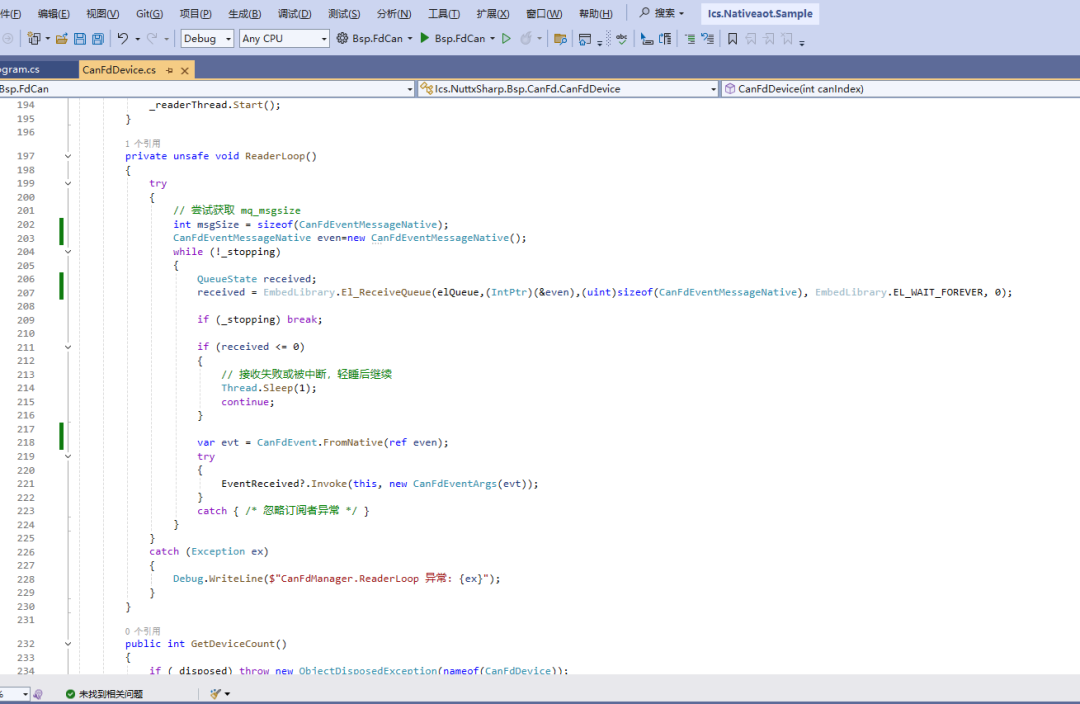The height and width of the screenshot is (704, 1080).
Task: Comment out the selected lines
Action: point(689,39)
